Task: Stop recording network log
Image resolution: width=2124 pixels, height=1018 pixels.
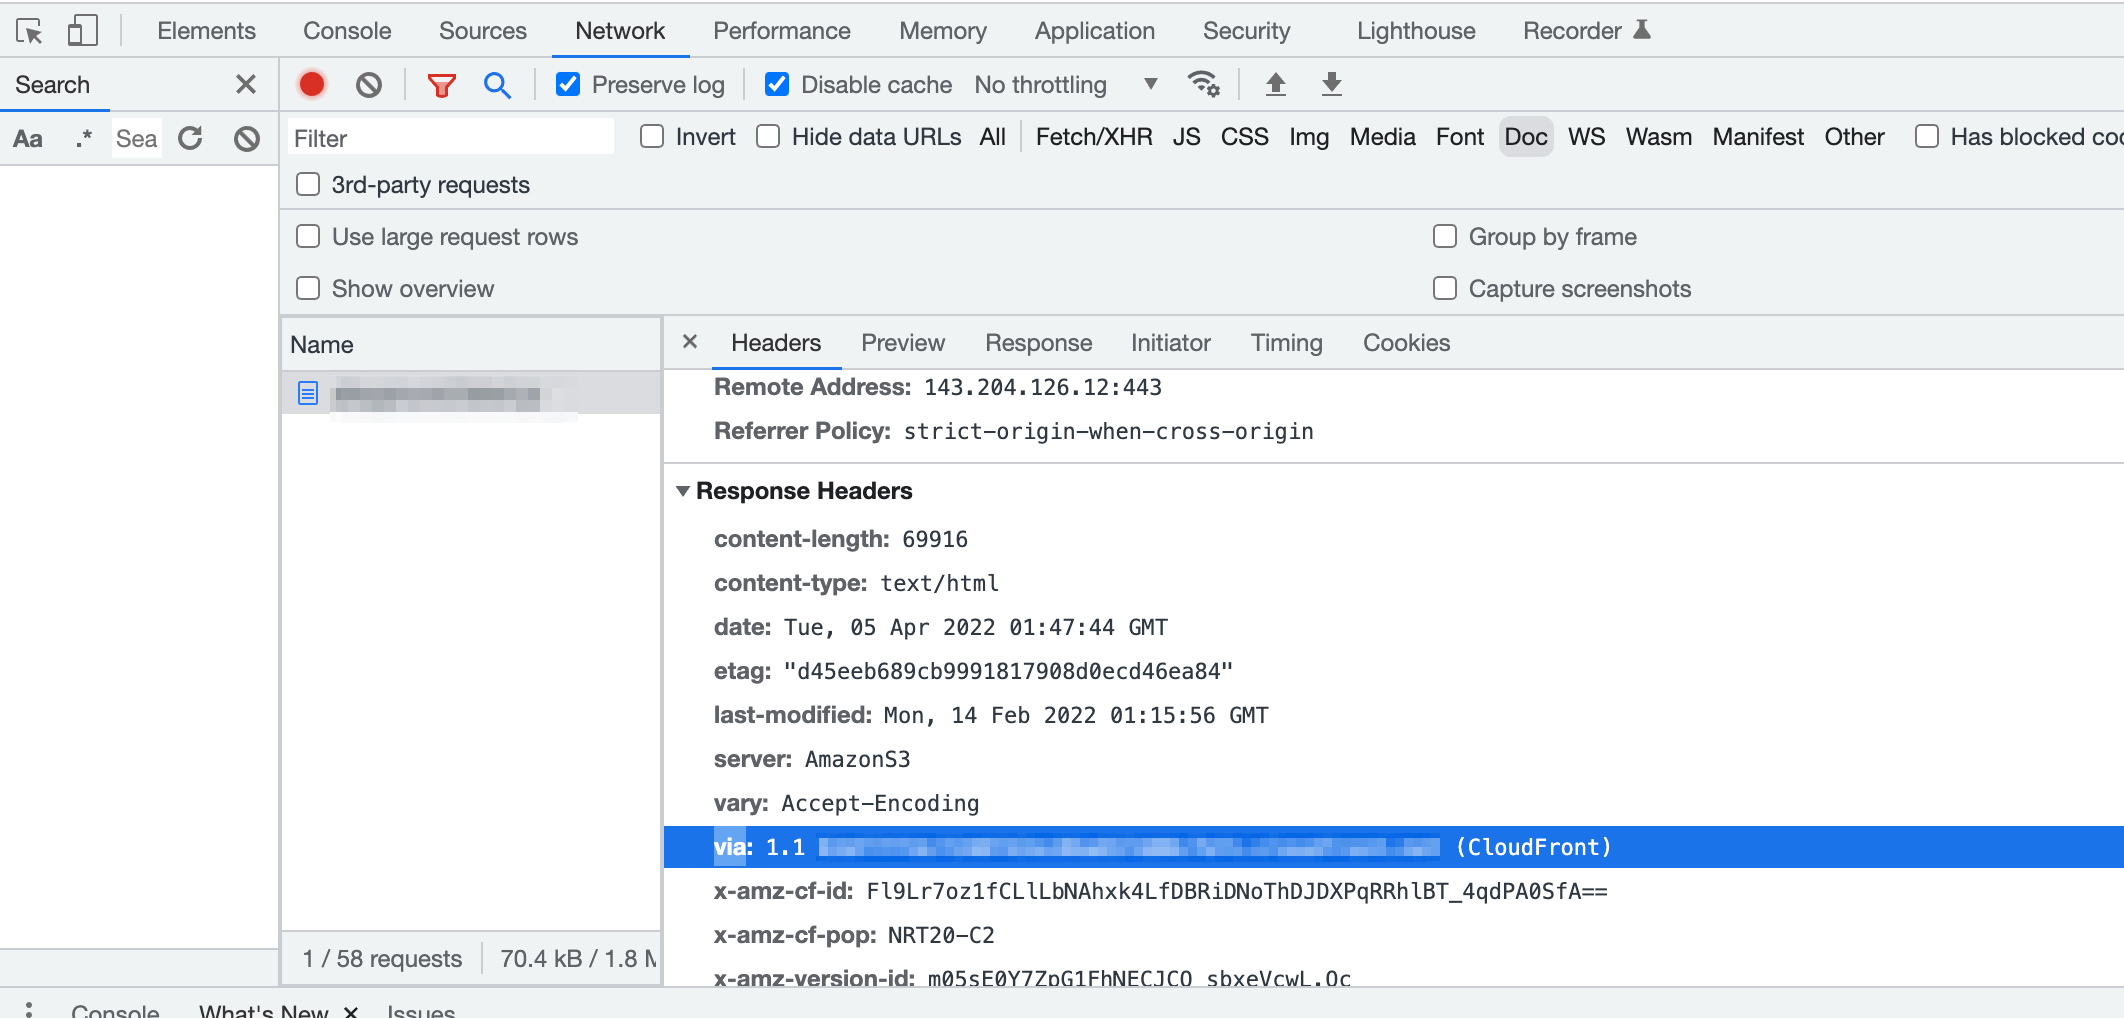Action: [x=312, y=84]
